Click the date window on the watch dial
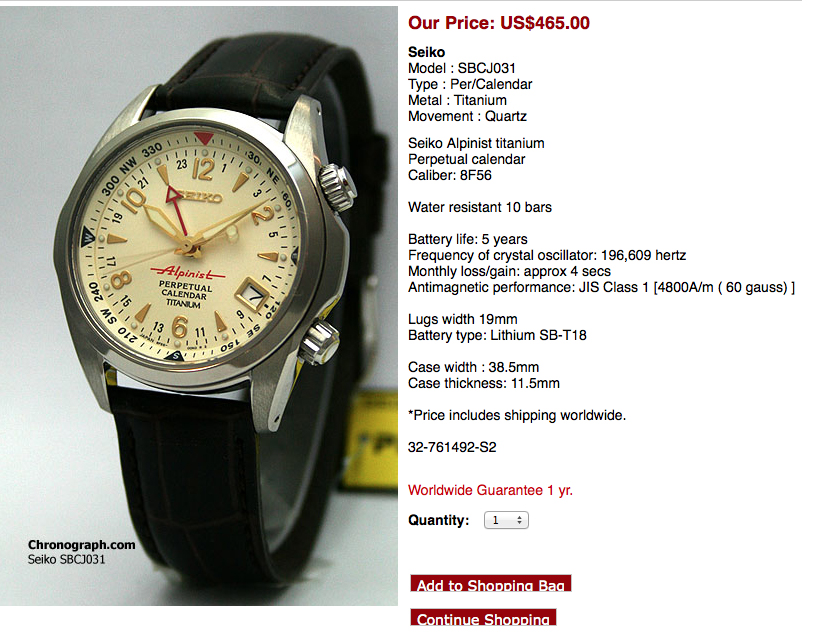This screenshot has height=641, width=819. [252, 294]
